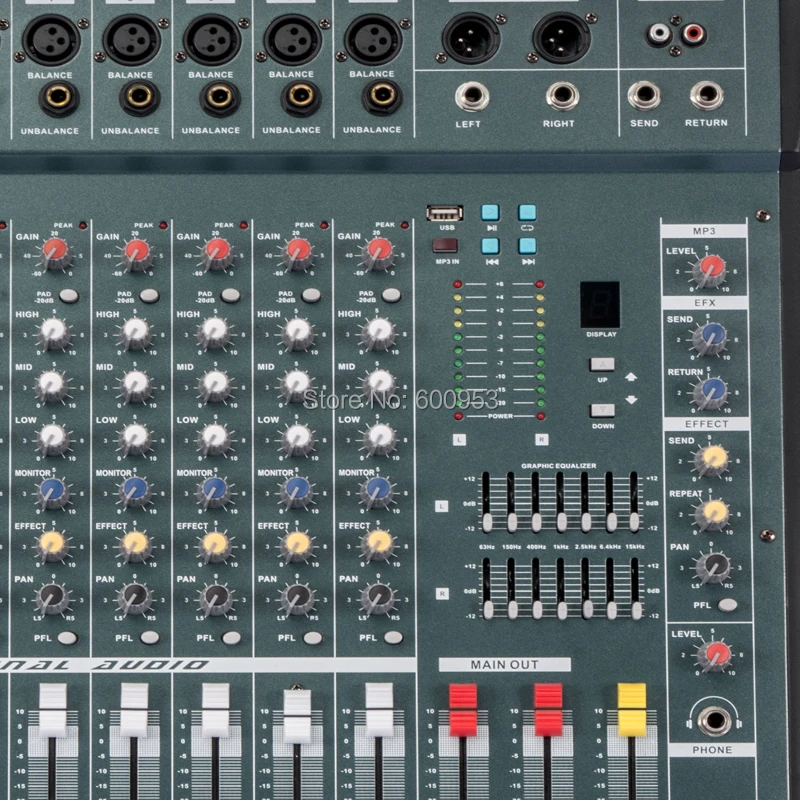Click UNBALANCE jack nearest the LEFT output
The height and width of the screenshot is (800, 800).
coord(382,96)
